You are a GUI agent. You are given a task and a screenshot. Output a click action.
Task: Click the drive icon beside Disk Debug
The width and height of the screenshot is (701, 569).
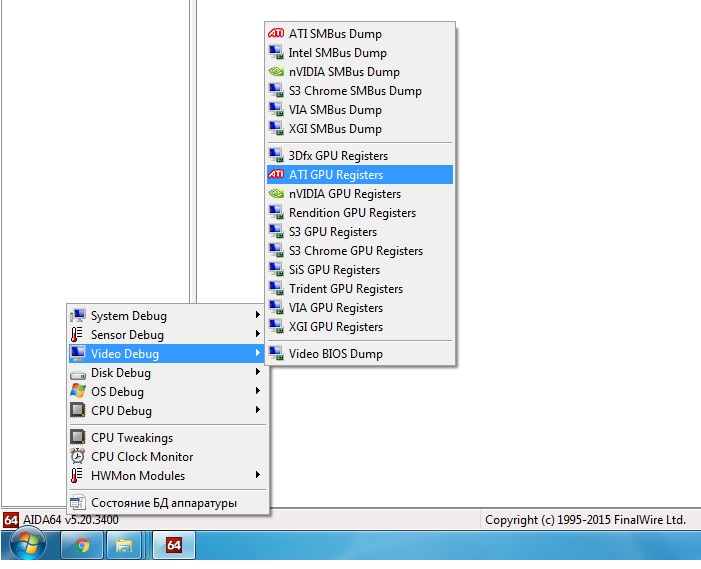pyautogui.click(x=78, y=374)
